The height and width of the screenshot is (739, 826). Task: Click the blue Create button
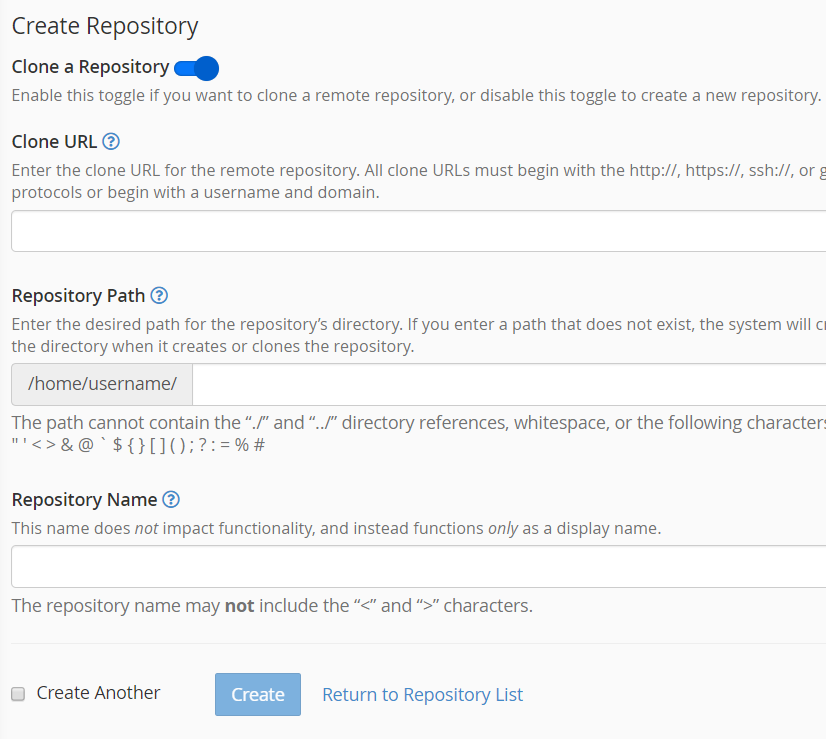coord(258,694)
